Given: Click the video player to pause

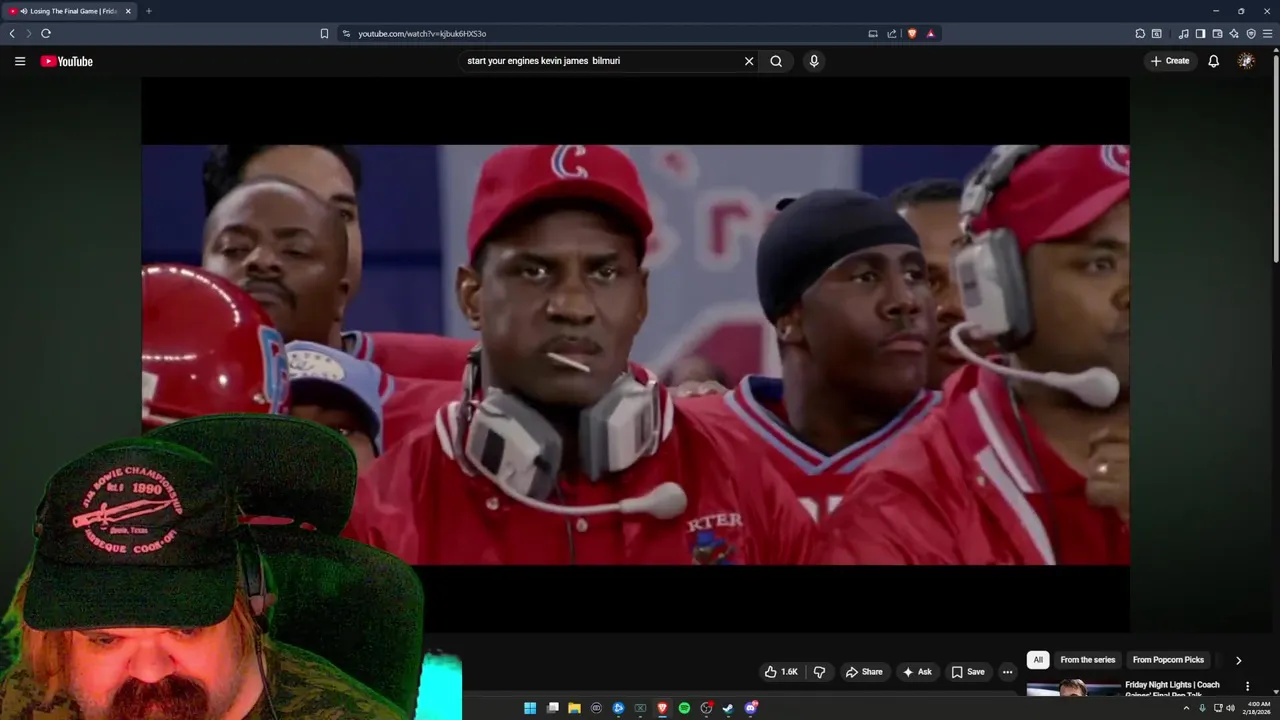Looking at the screenshot, I should [635, 355].
